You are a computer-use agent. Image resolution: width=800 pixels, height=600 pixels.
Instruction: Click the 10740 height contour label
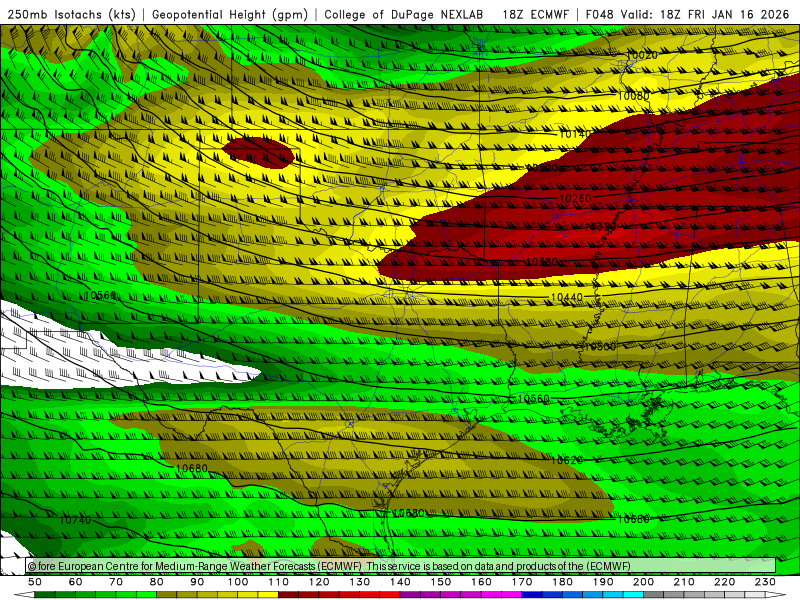tap(76, 520)
